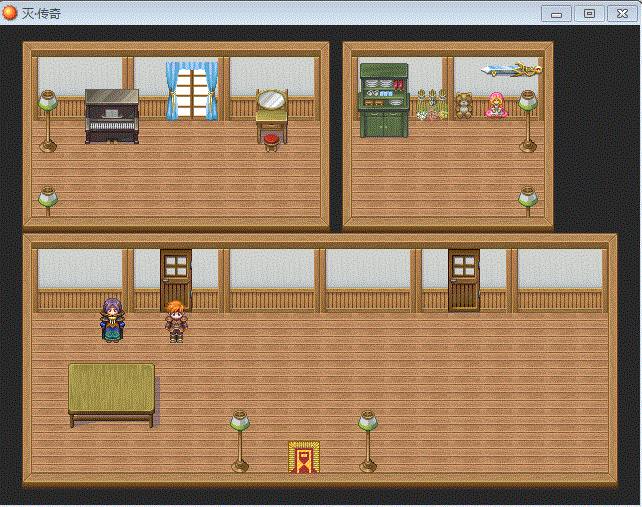Click the olive green table

point(112,395)
